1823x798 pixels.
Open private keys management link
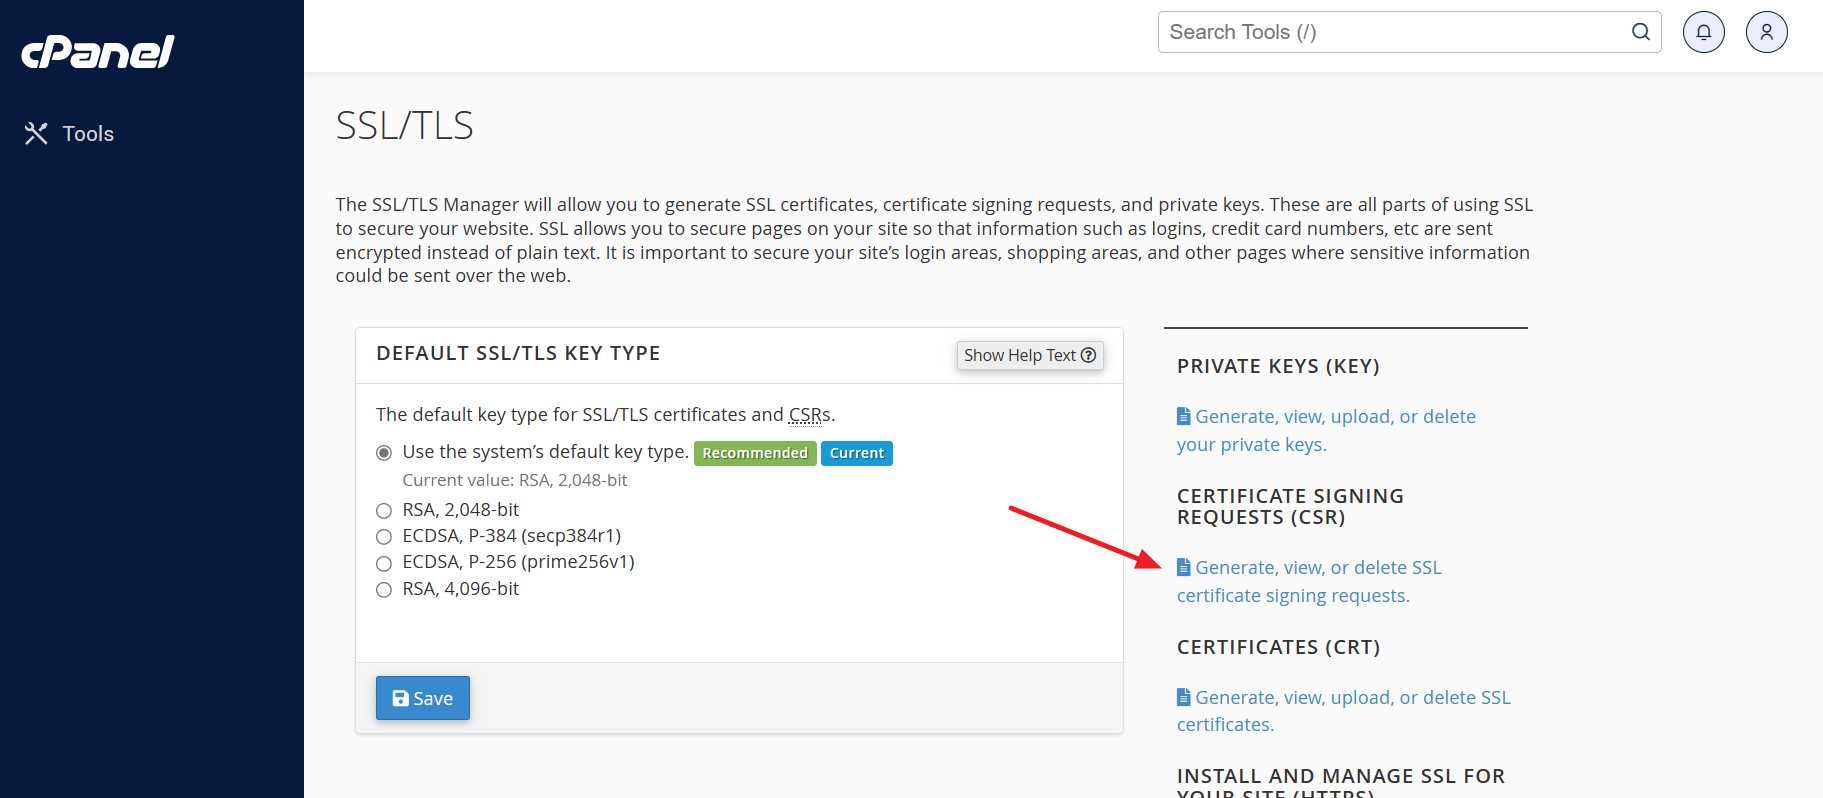pos(1326,430)
